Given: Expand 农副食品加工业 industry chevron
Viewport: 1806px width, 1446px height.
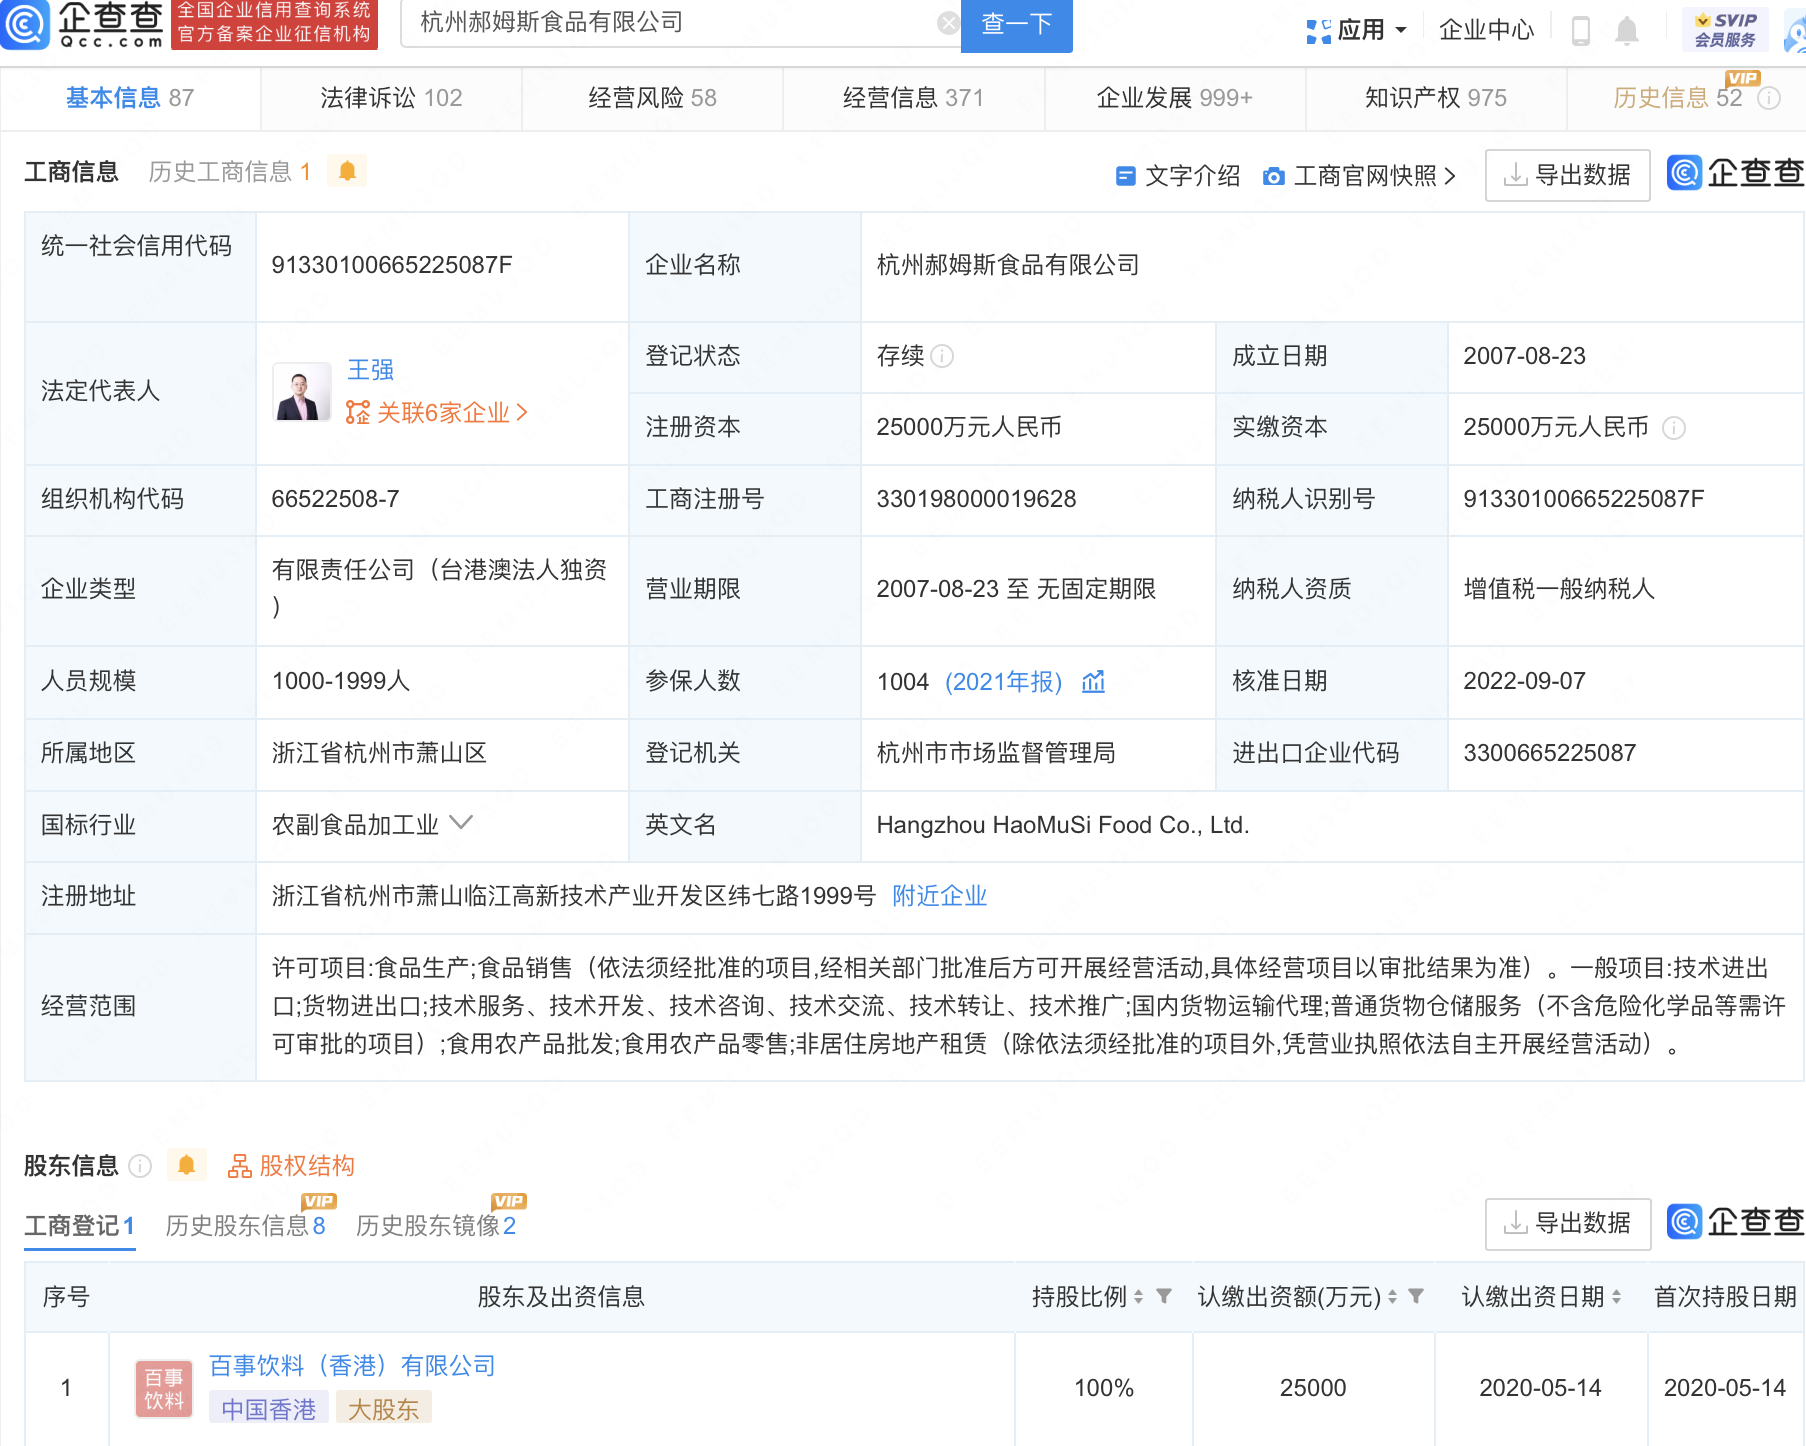Looking at the screenshot, I should click(461, 822).
